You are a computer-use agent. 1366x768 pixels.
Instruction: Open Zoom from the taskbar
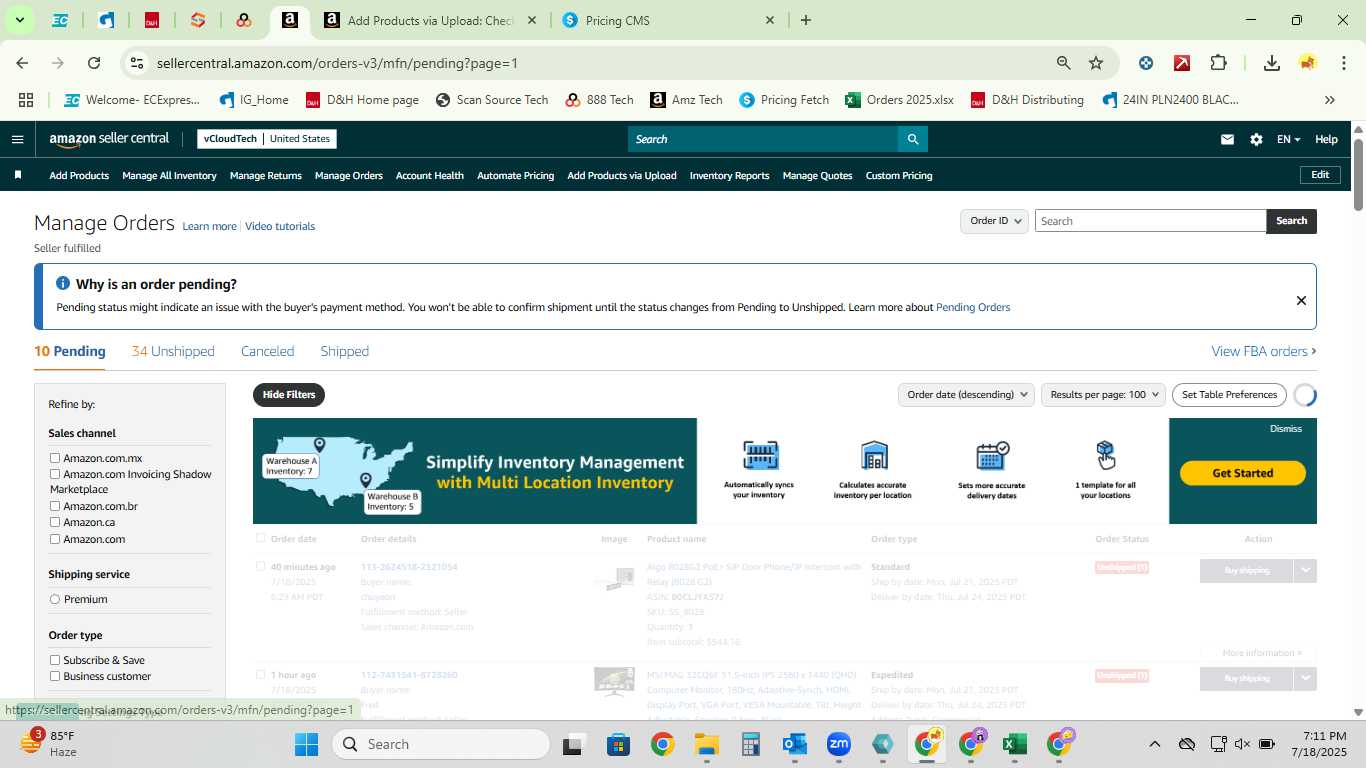click(x=838, y=744)
